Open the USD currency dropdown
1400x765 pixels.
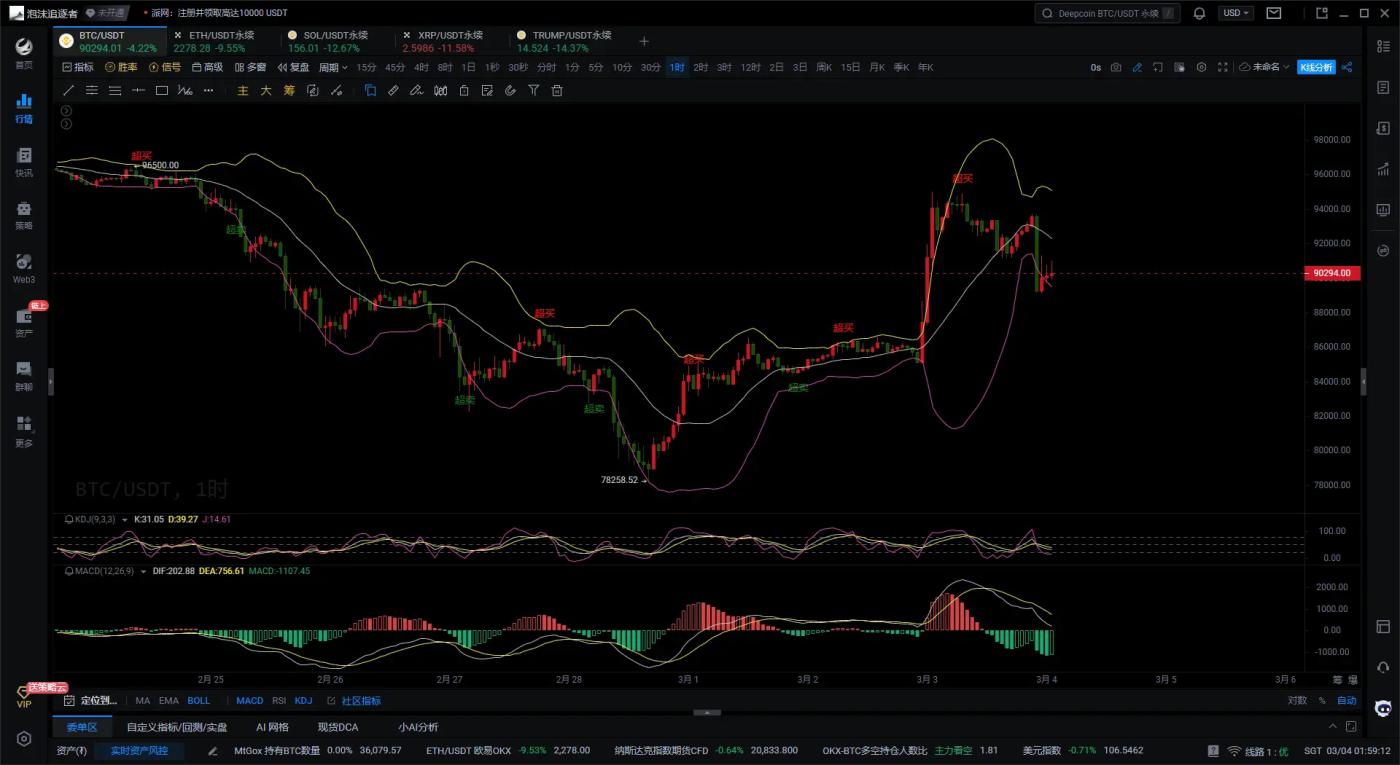coord(1236,13)
